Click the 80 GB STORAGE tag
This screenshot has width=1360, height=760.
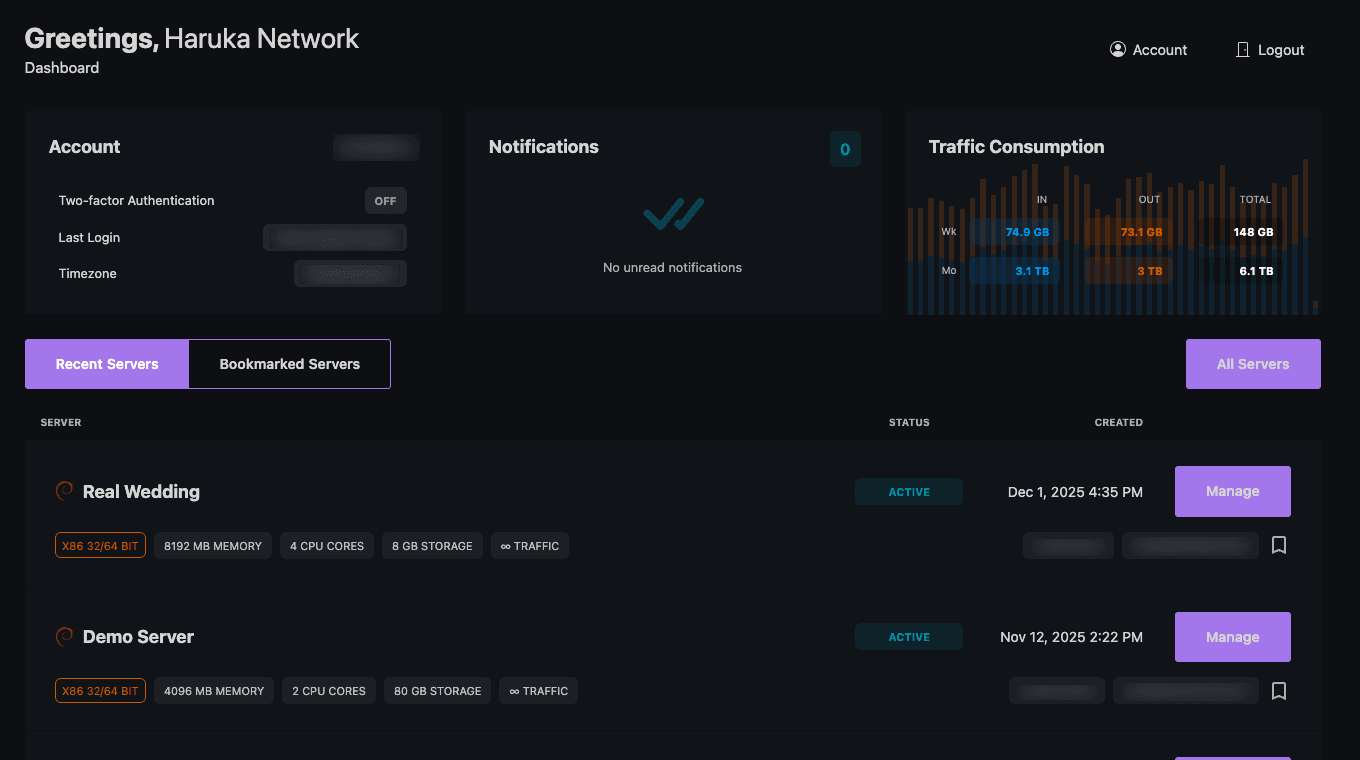(x=437, y=691)
